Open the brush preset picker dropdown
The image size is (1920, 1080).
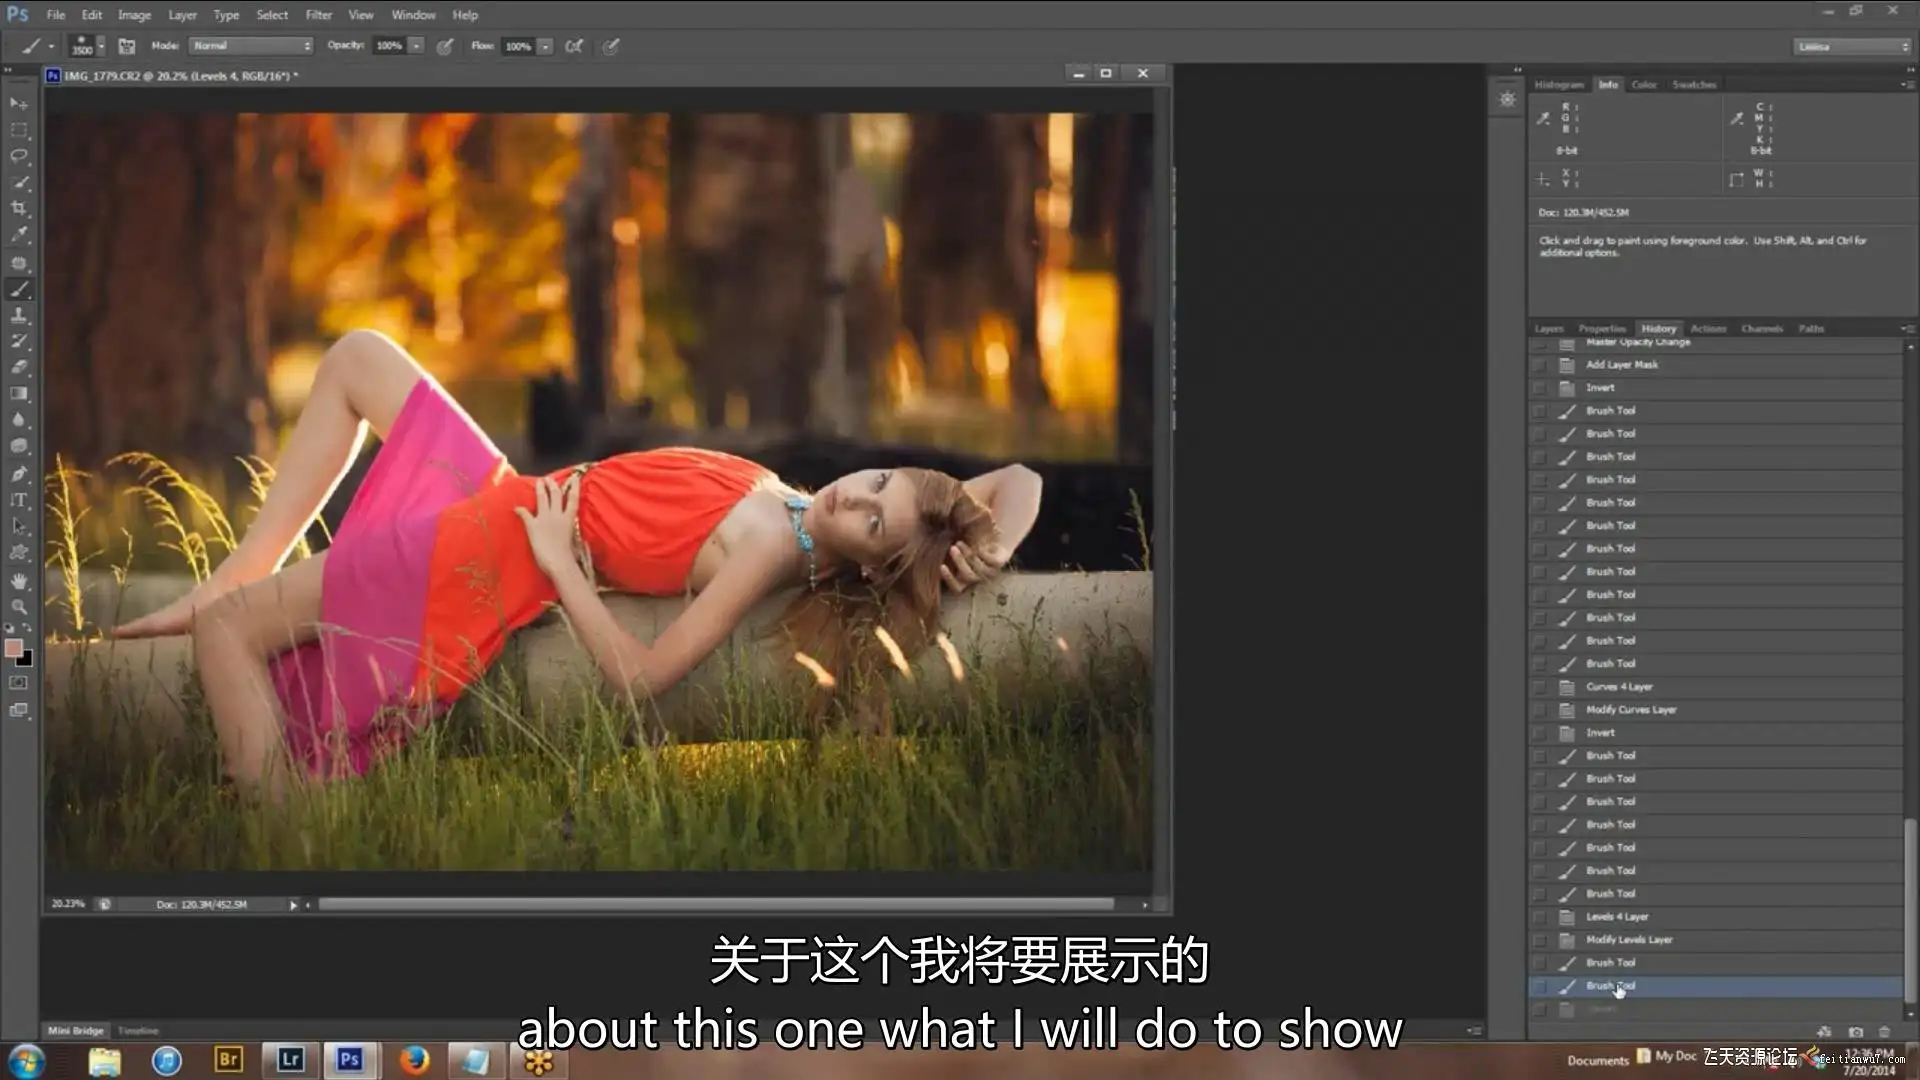[x=101, y=46]
